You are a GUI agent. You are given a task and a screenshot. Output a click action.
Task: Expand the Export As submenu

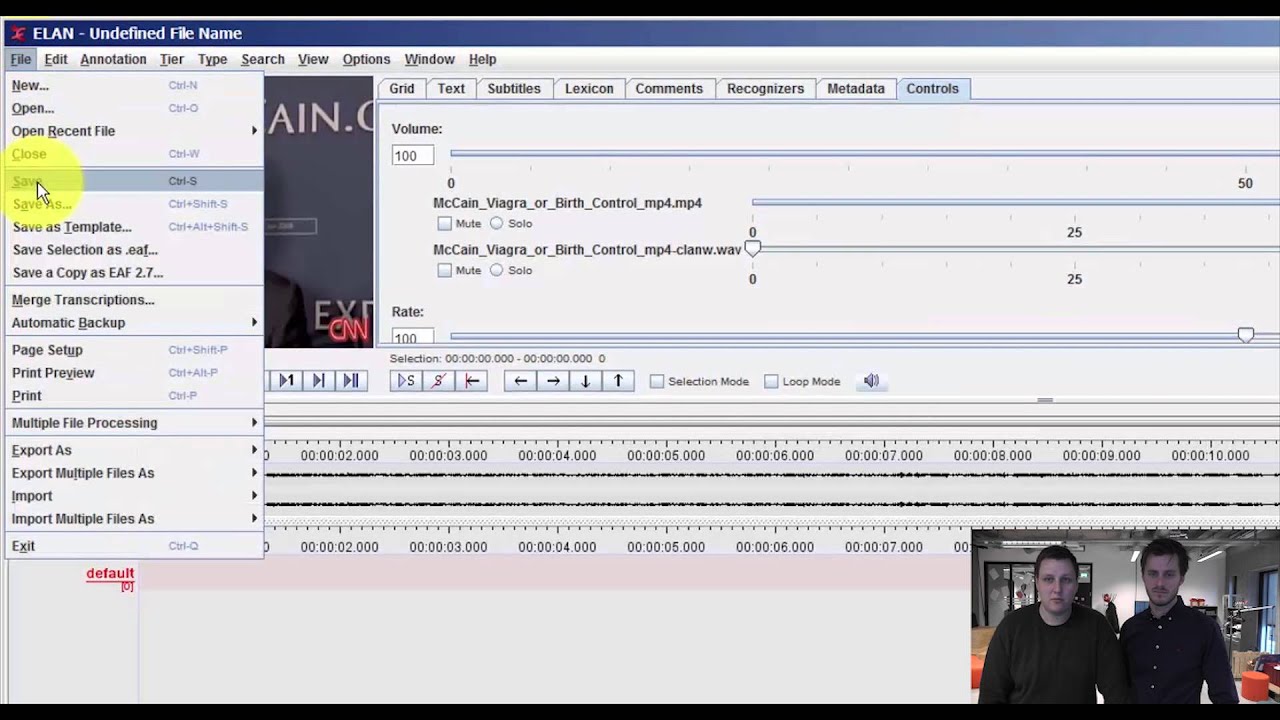134,450
